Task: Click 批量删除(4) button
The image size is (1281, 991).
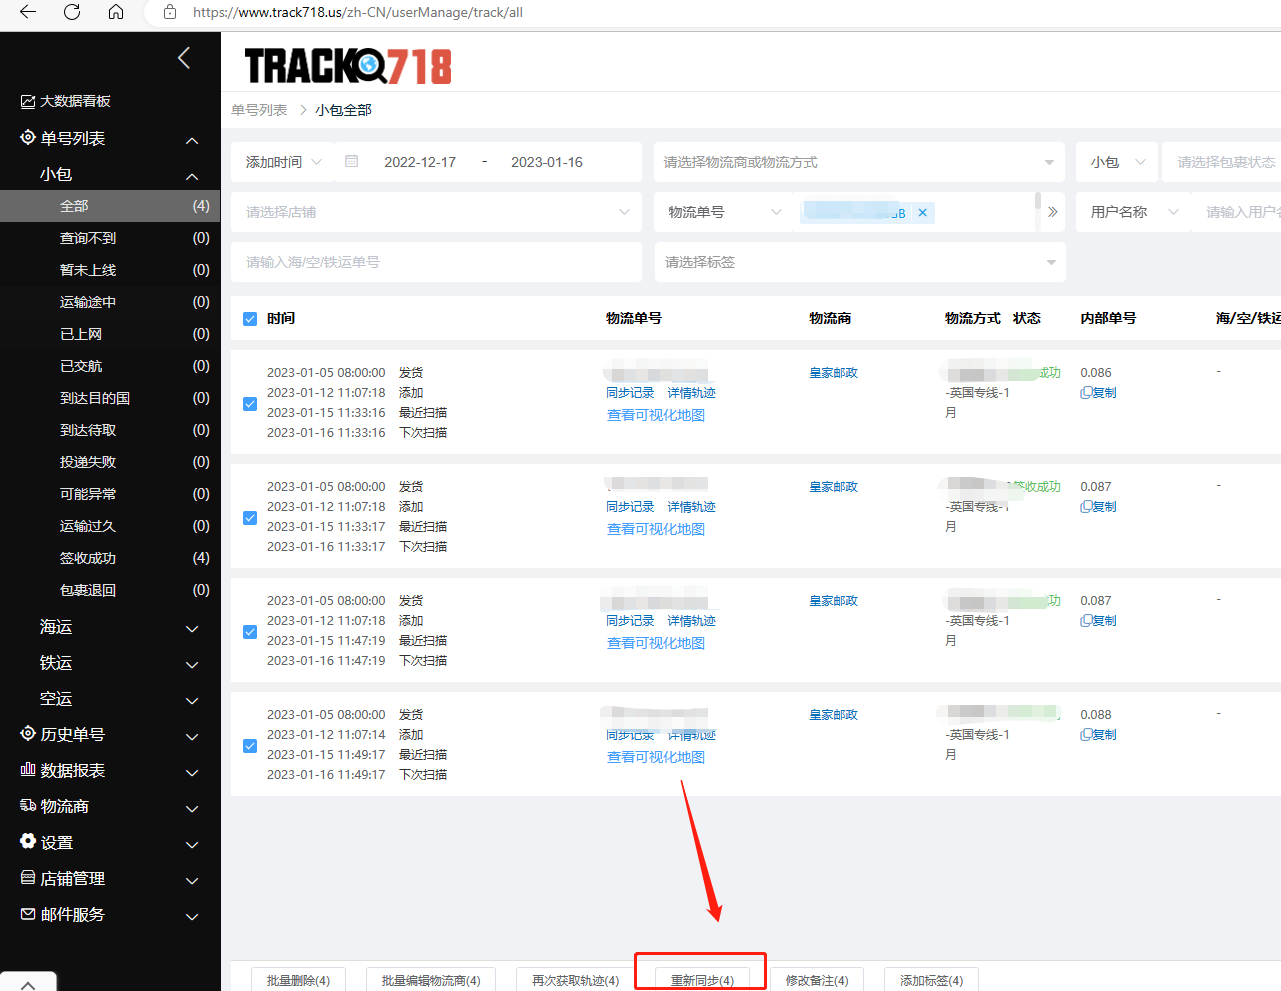Action: (298, 980)
